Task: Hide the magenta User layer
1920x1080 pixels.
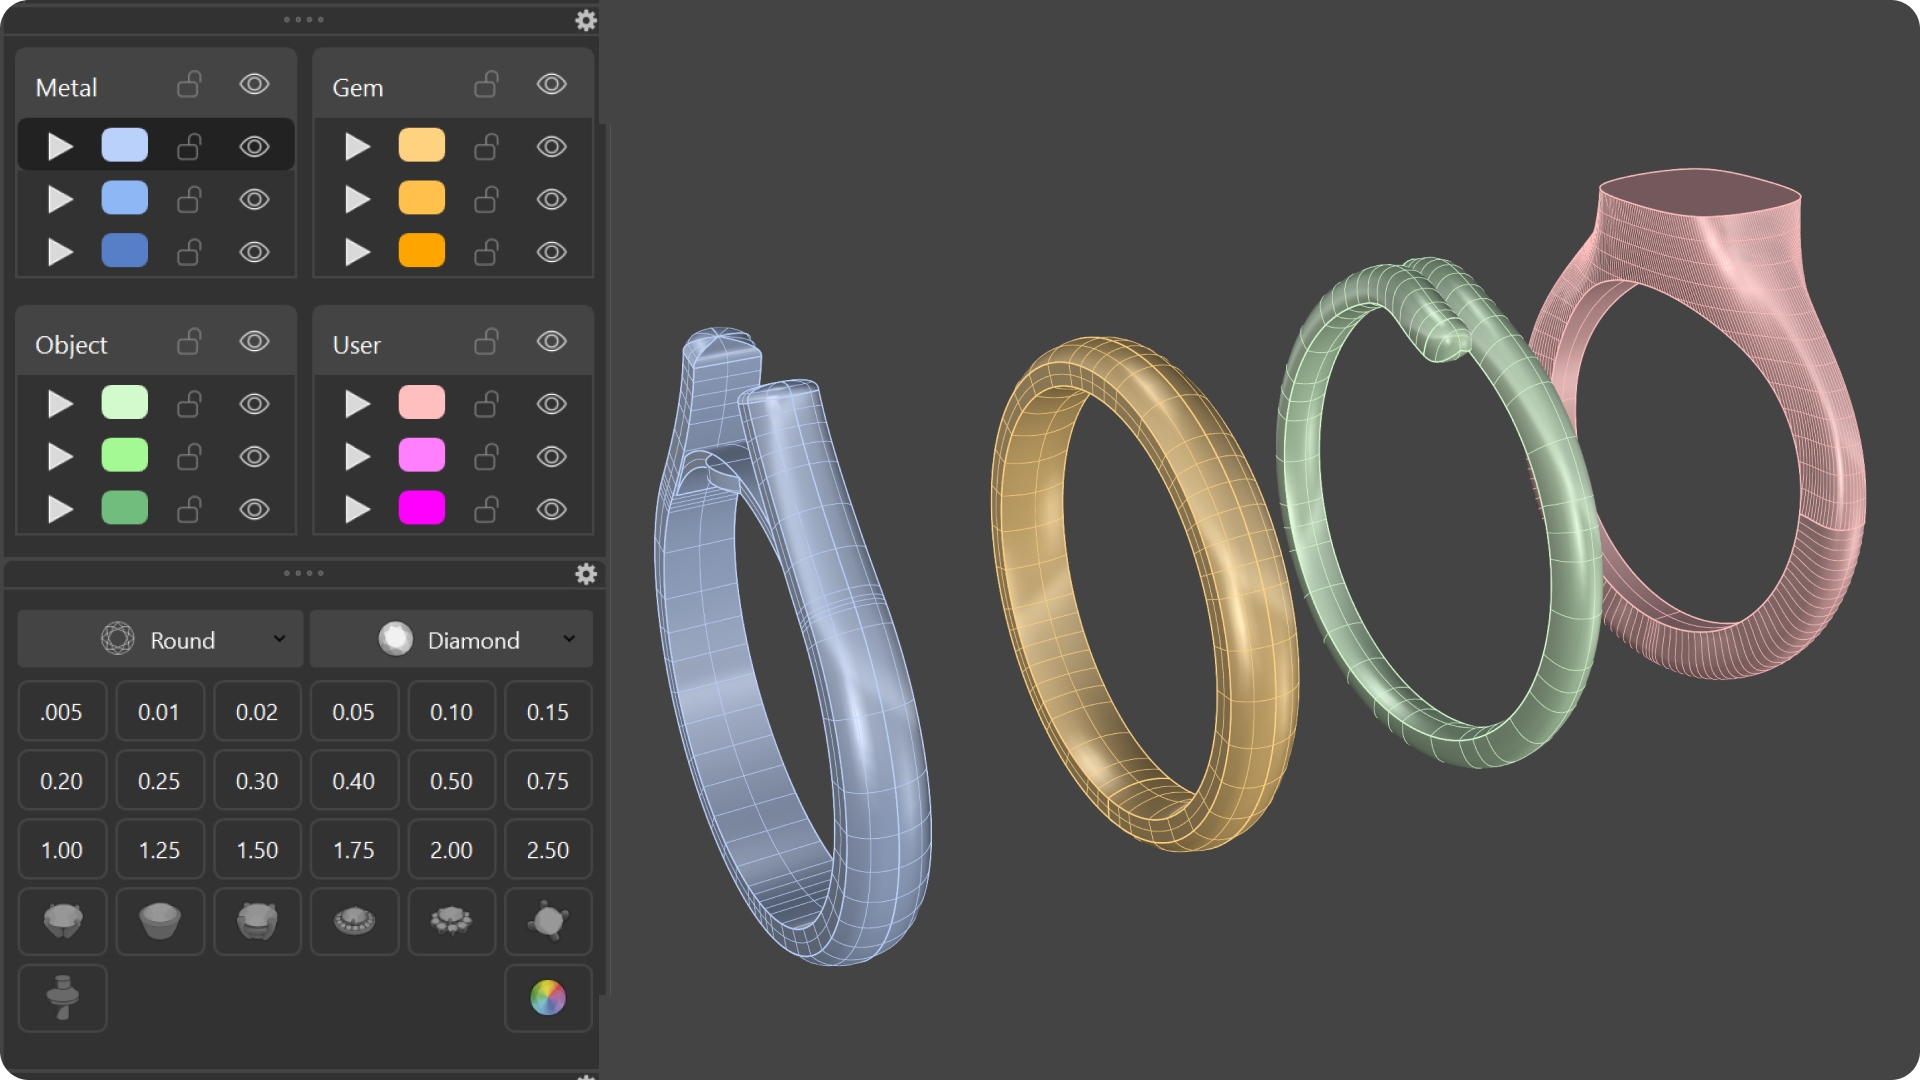Action: coord(551,510)
